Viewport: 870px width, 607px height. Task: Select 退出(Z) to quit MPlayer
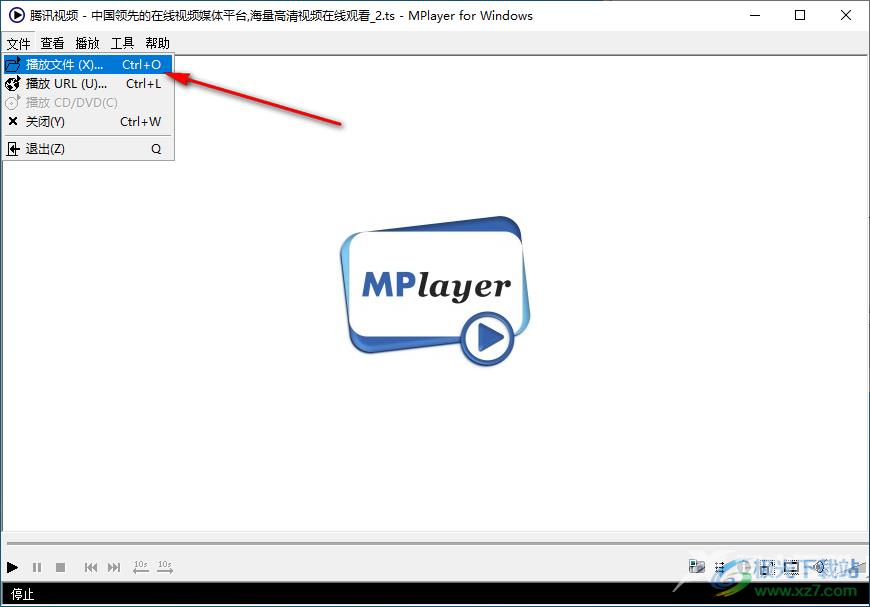coord(88,149)
